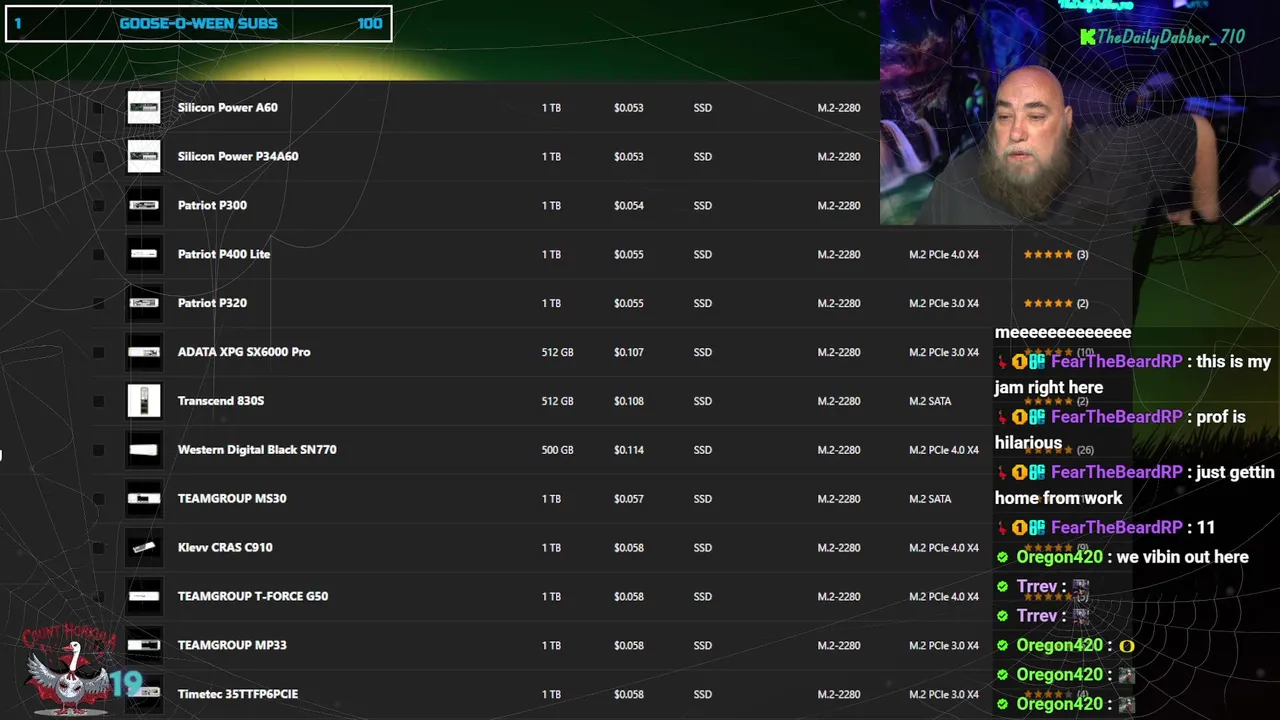Click the 1 TB capacity for Patriot P320
1280x720 pixels.
(551, 303)
